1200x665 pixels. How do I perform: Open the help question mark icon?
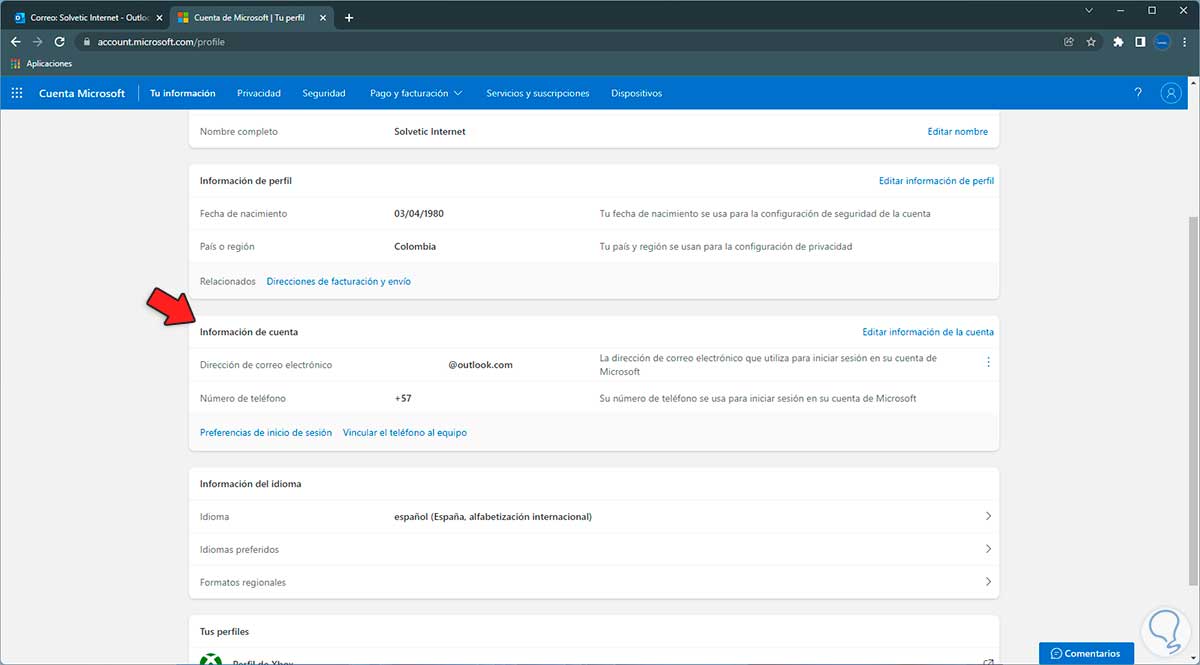click(1138, 93)
